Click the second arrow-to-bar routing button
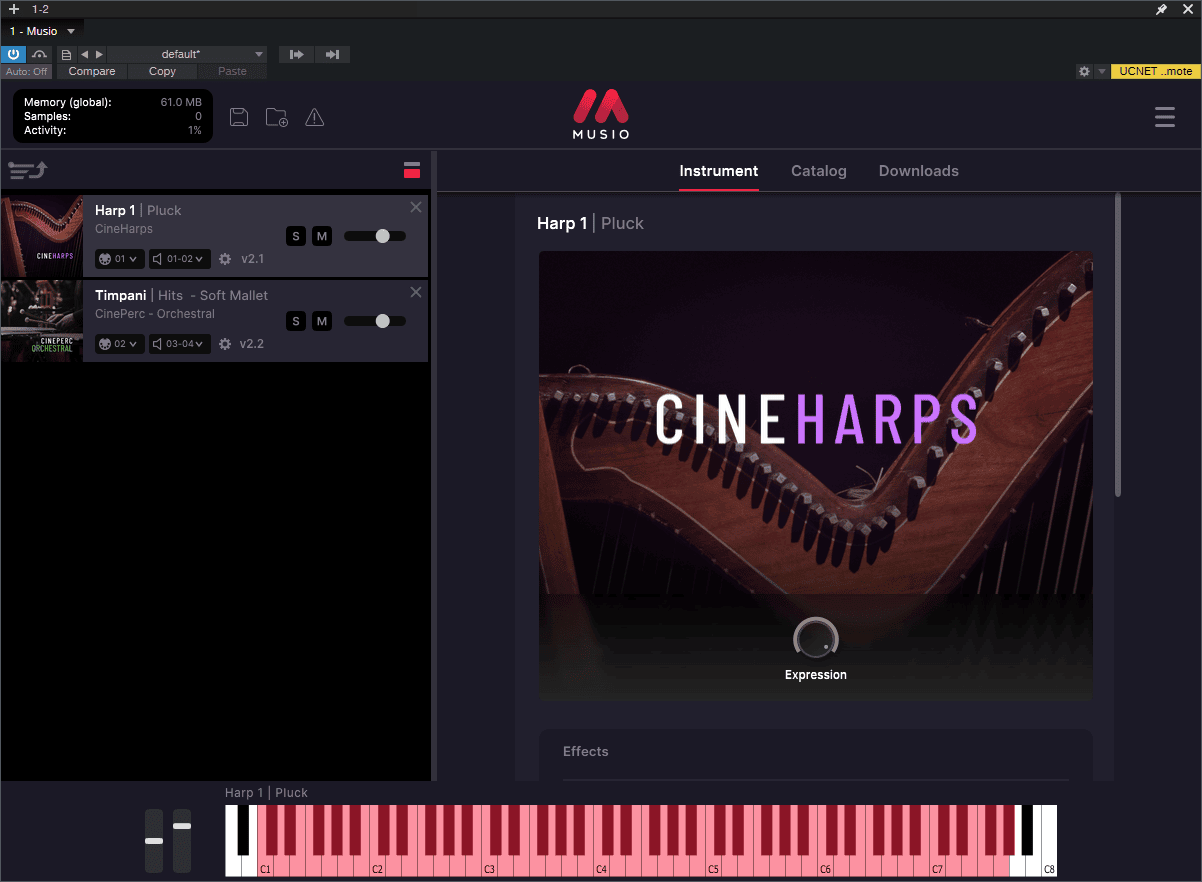The height and width of the screenshot is (882, 1202). pyautogui.click(x=333, y=54)
